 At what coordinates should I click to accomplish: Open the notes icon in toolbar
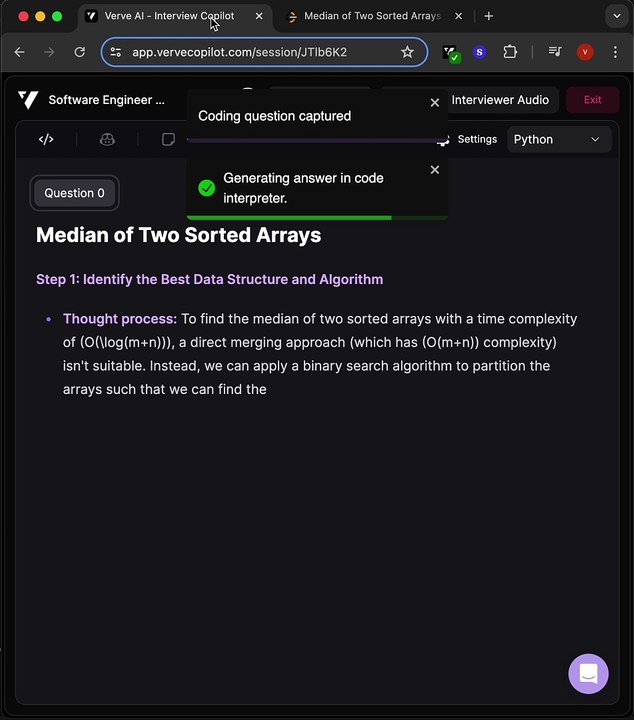tap(168, 139)
